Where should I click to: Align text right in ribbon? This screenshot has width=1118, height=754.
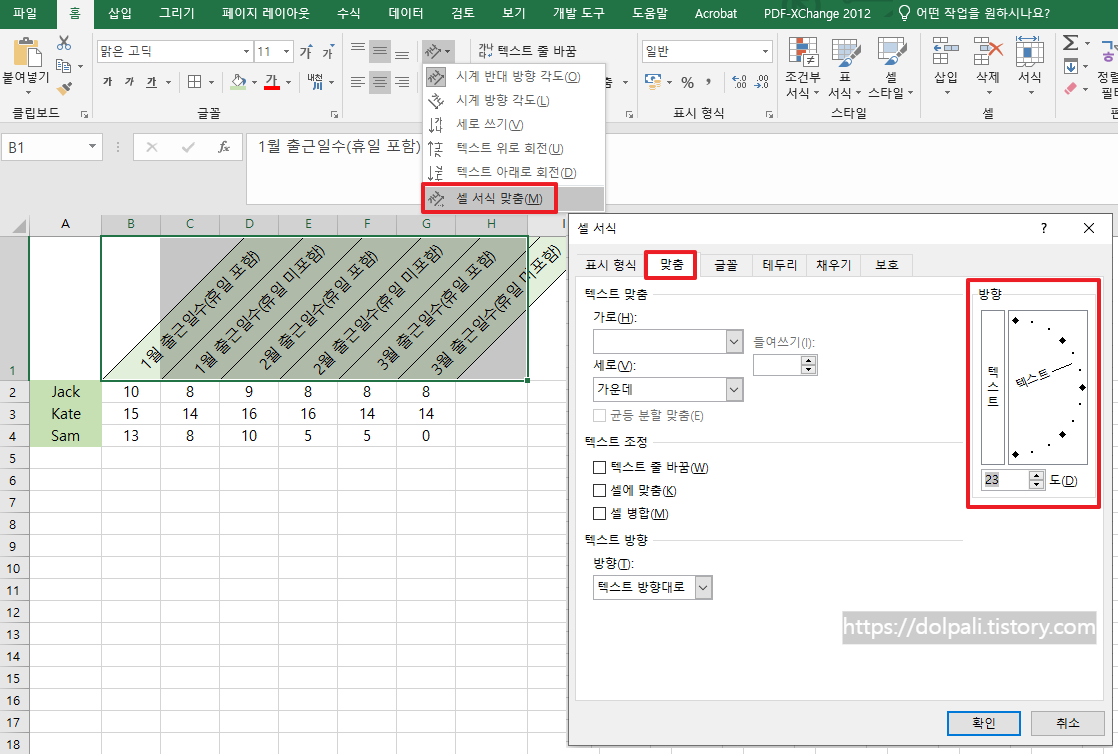[402, 82]
